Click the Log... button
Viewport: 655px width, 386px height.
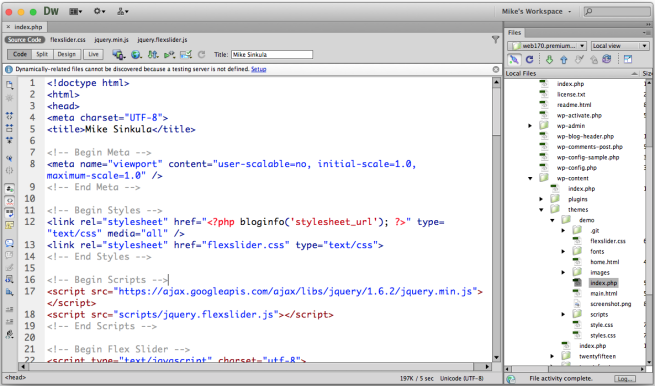[625, 379]
